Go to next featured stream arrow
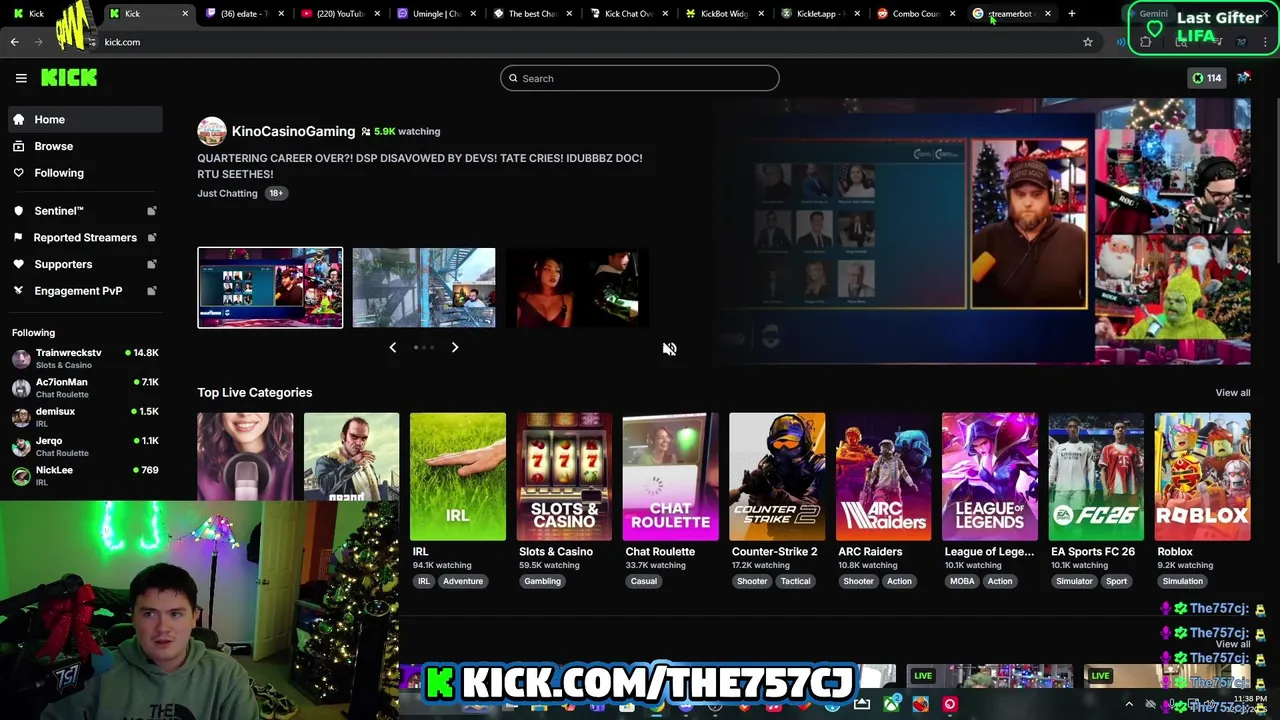Image resolution: width=1280 pixels, height=720 pixels. [x=455, y=347]
